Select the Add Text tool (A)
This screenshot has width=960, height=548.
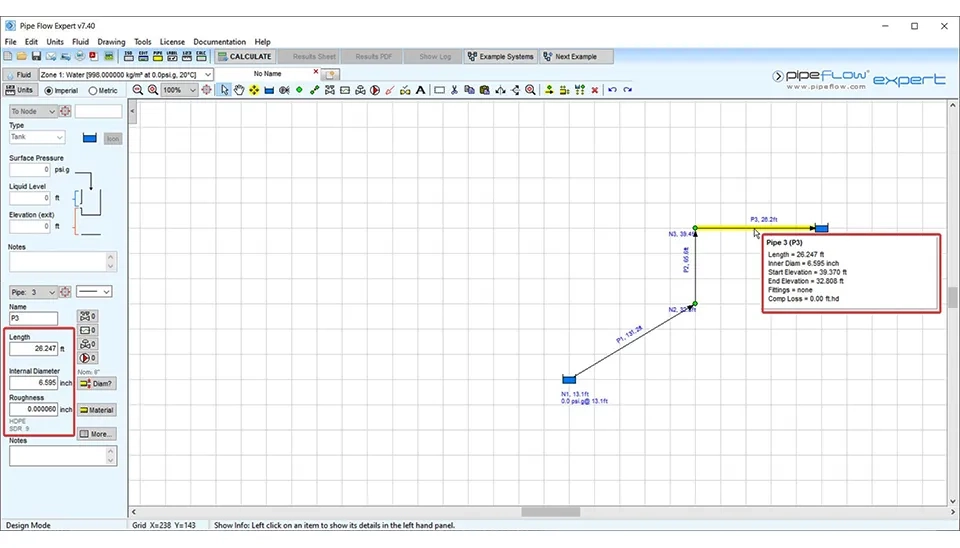[x=421, y=90]
